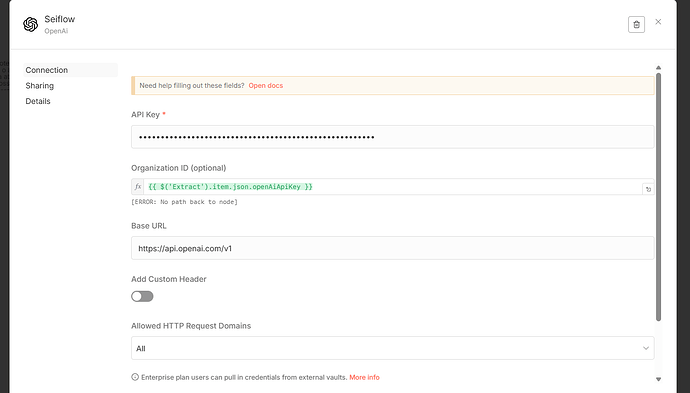This screenshot has width=690, height=393.
Task: Click into the API Key field
Action: click(x=393, y=137)
